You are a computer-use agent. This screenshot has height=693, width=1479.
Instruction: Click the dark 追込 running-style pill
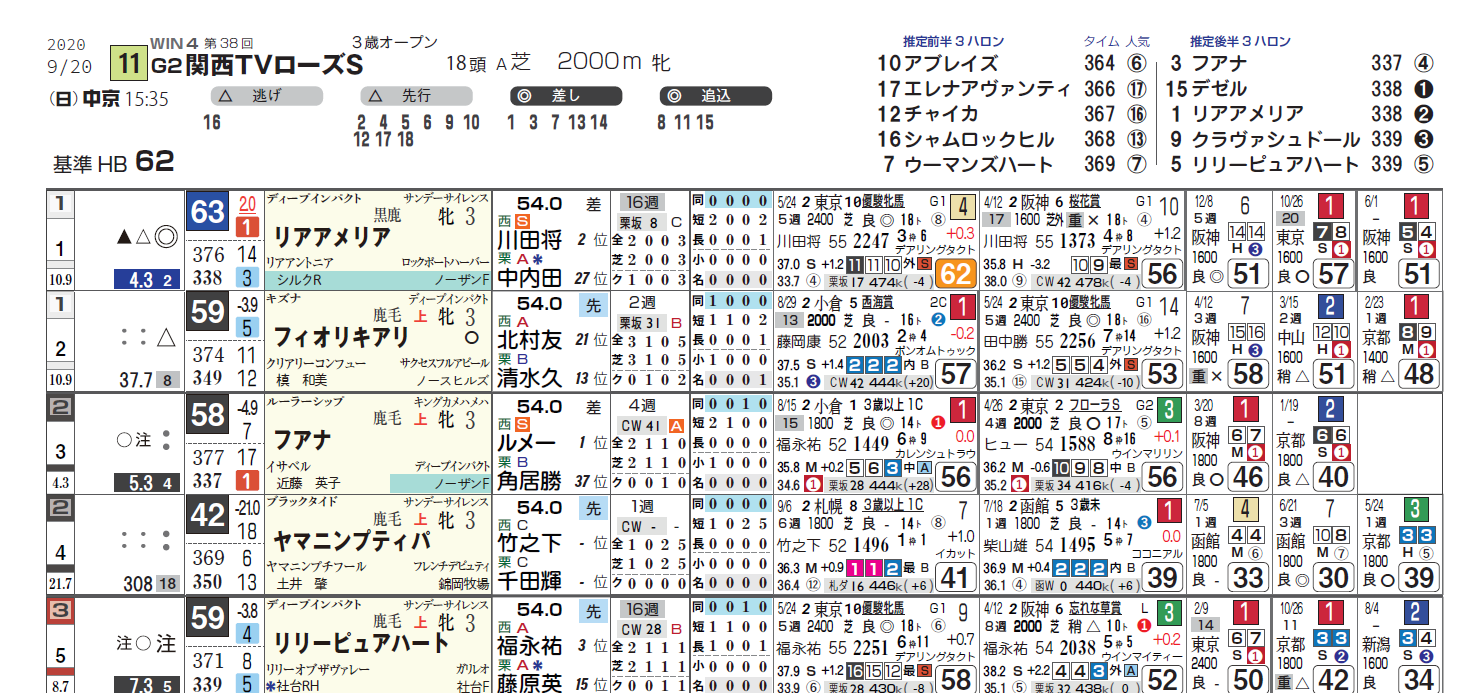tap(715, 96)
